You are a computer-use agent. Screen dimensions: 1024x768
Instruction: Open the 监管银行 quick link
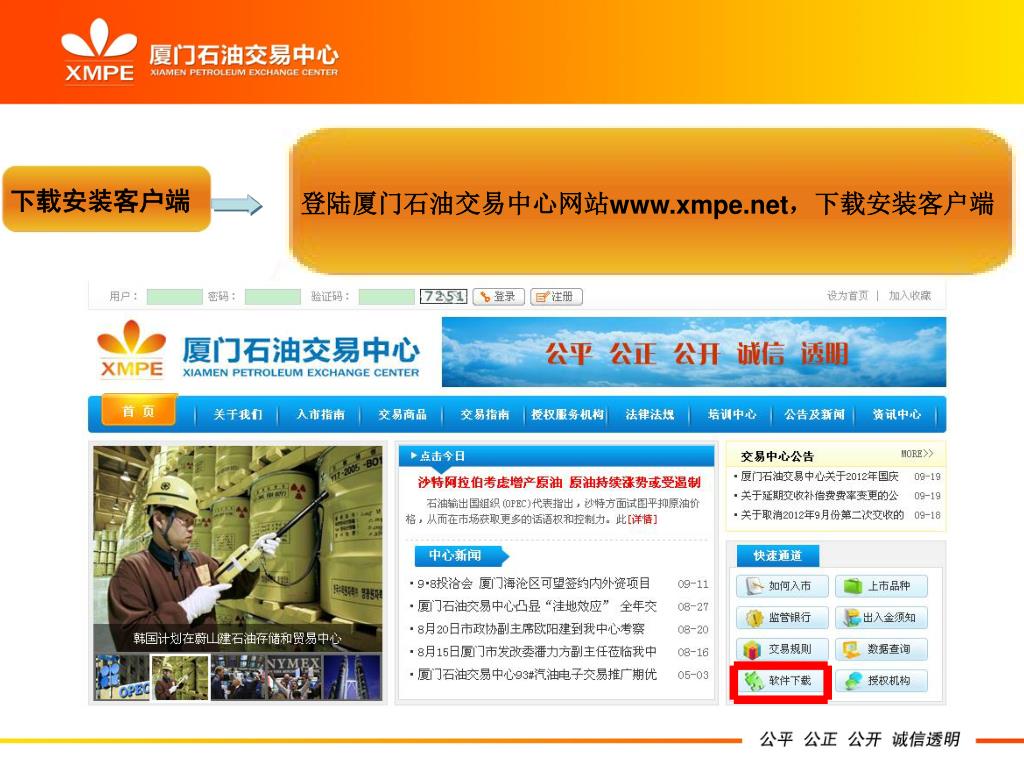(x=782, y=617)
